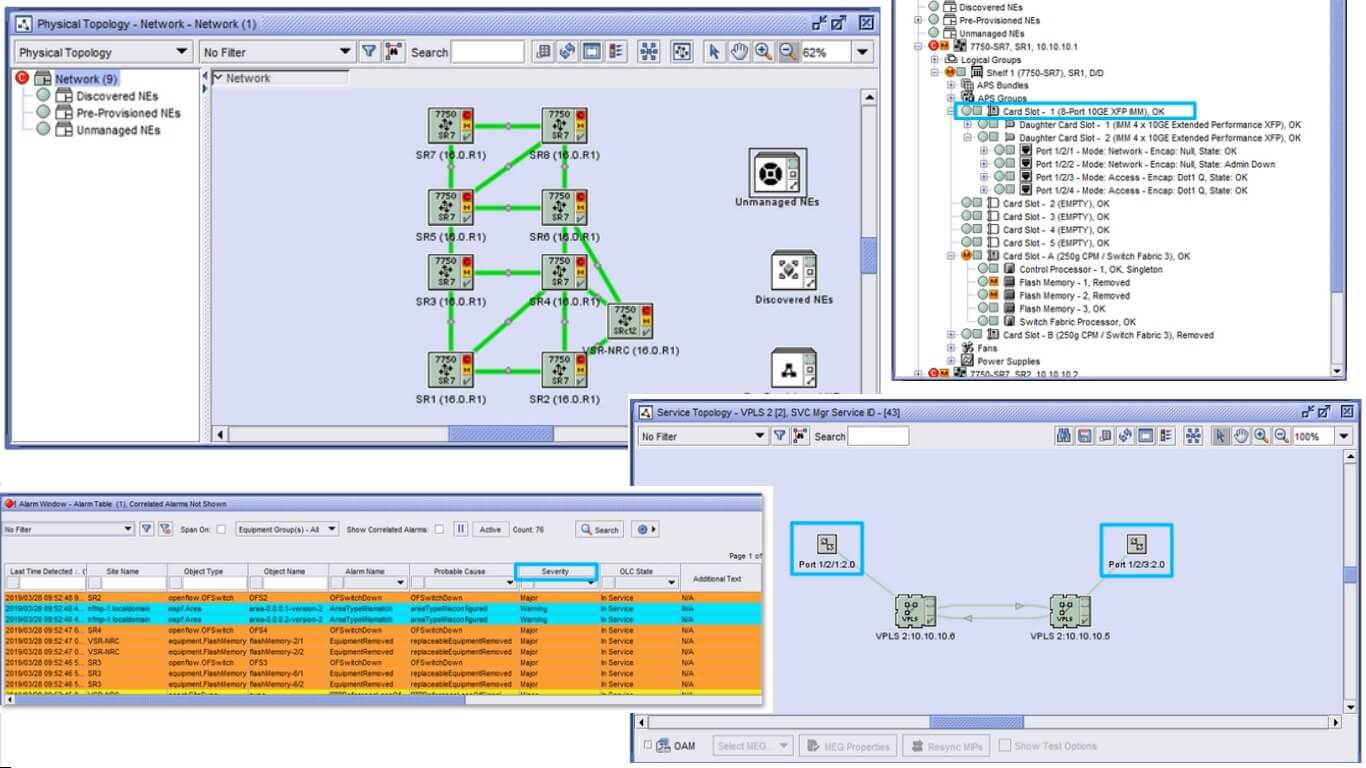Open the Equipment Group(s) - All dropdown
Viewport: 1366px width, 768px height.
coord(286,529)
